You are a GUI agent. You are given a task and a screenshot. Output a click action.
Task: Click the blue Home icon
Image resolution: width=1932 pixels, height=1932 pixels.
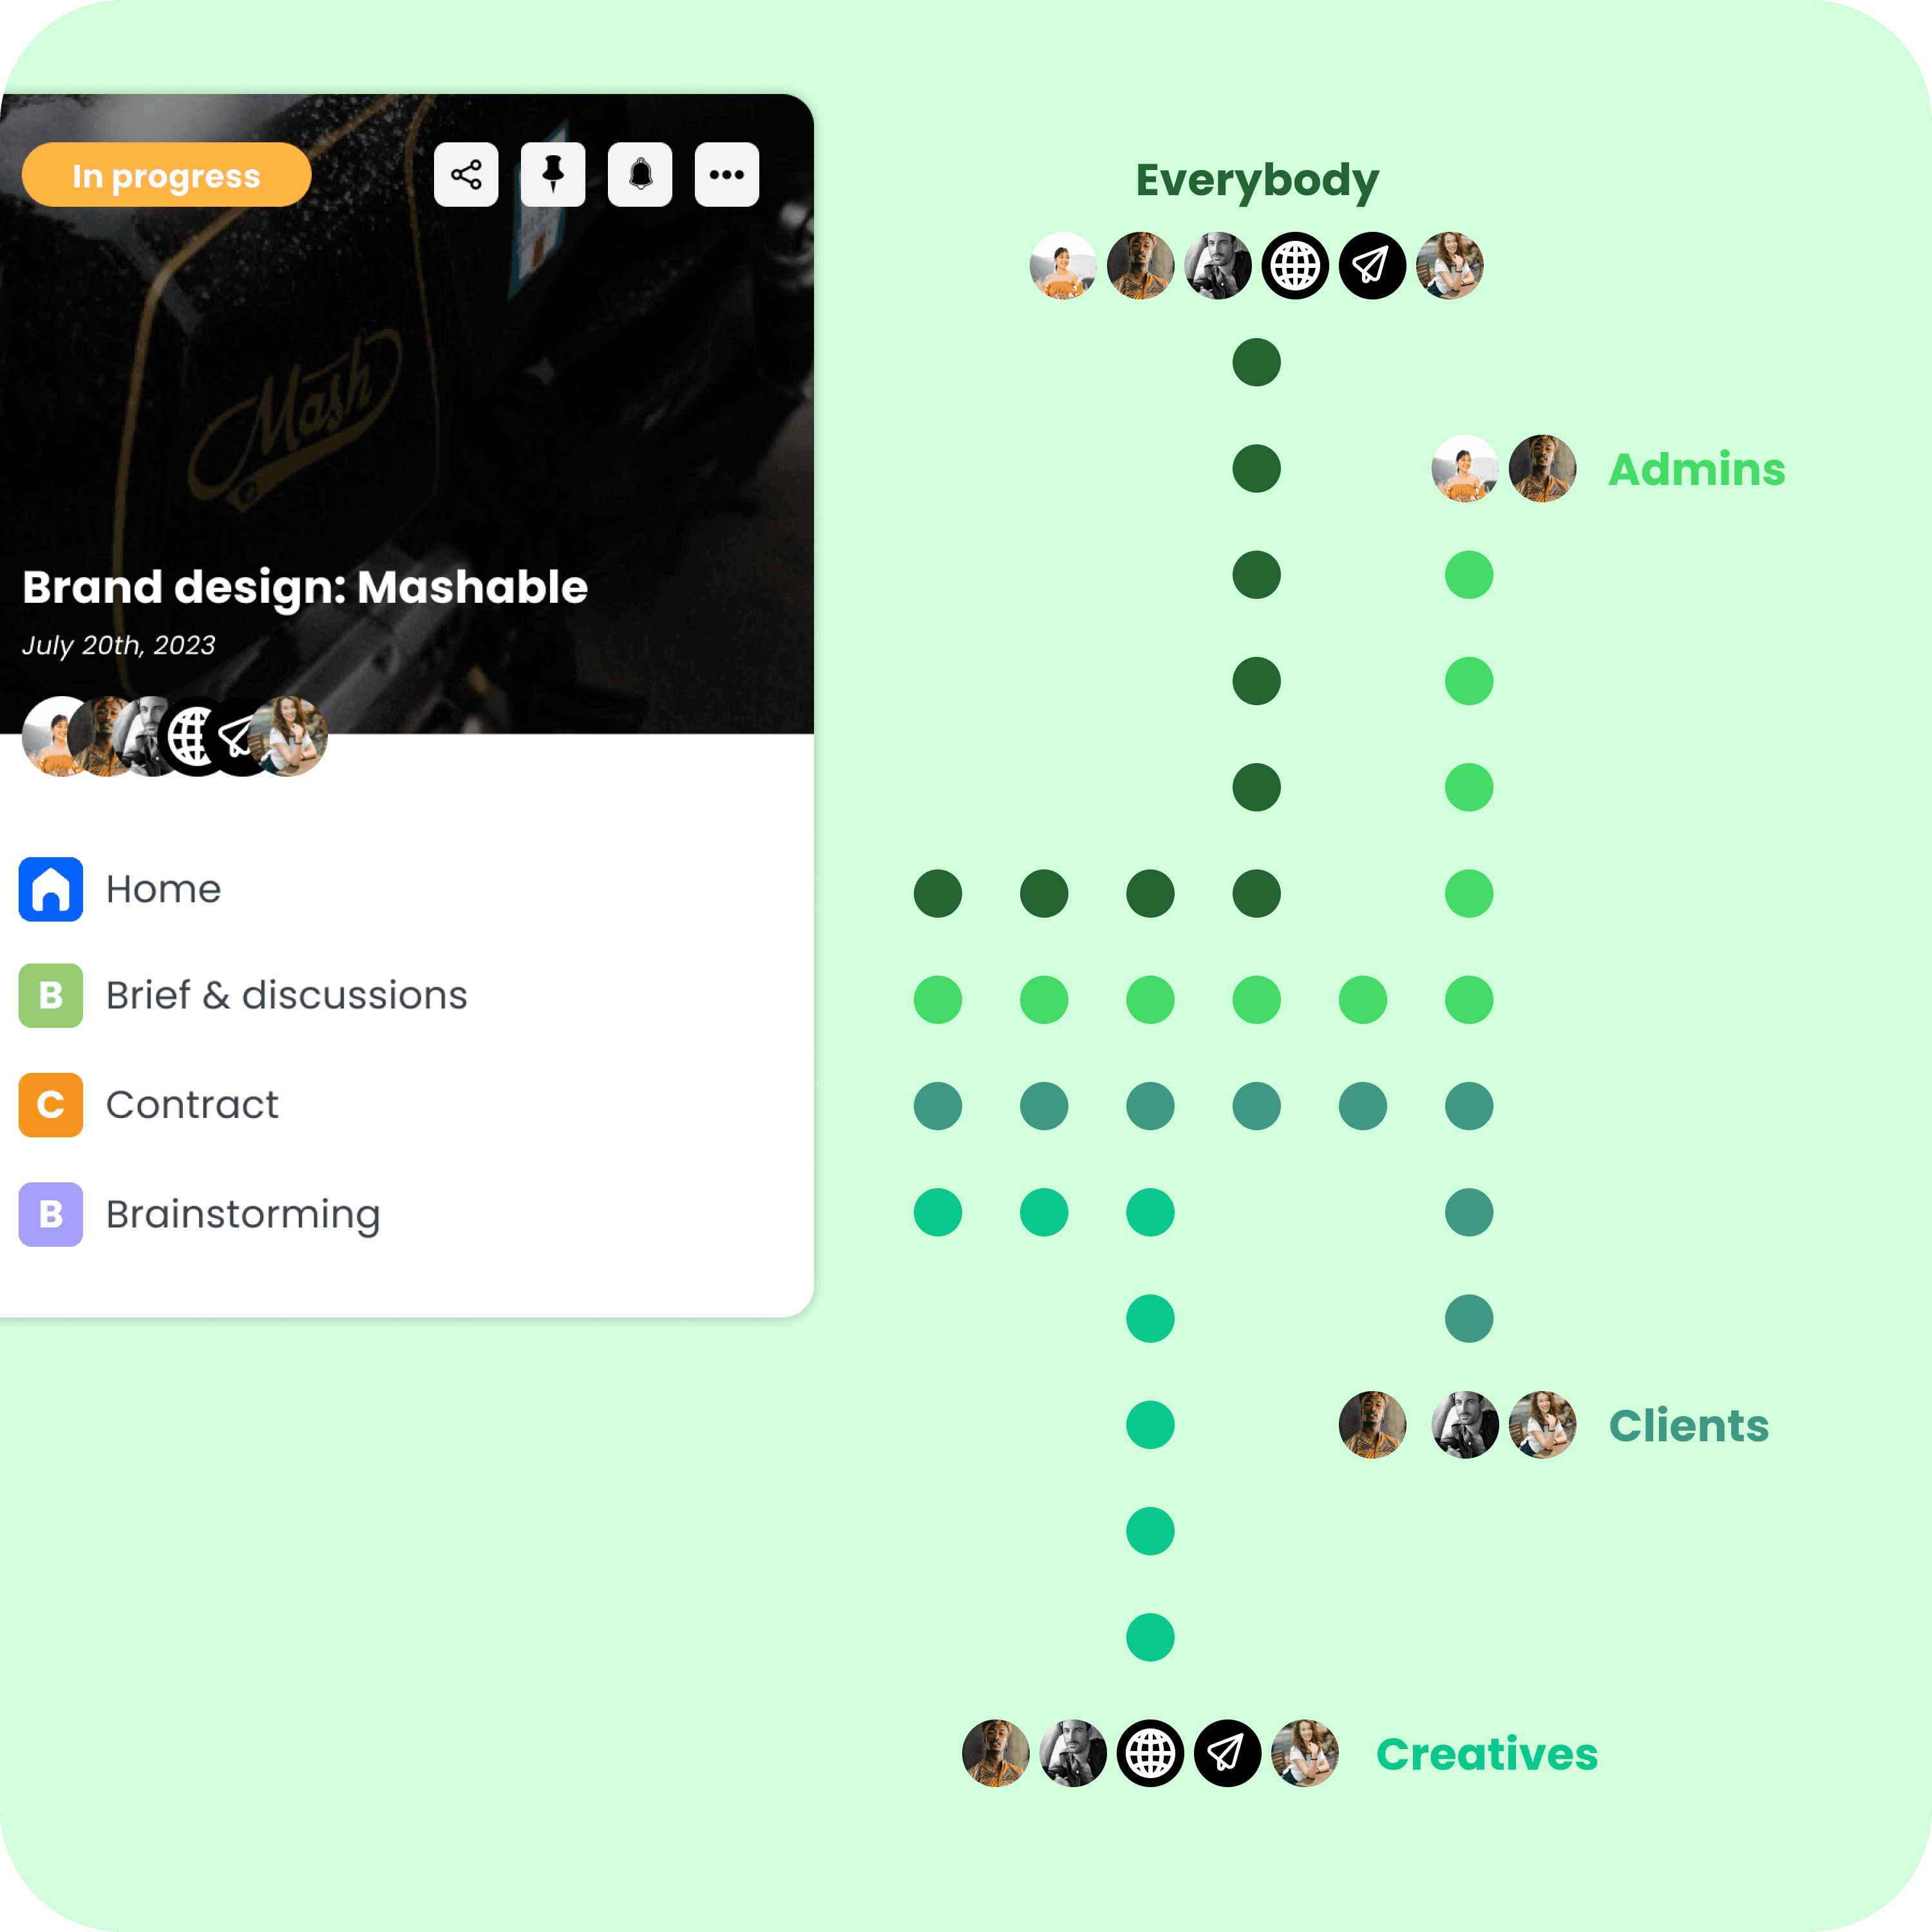coord(51,889)
